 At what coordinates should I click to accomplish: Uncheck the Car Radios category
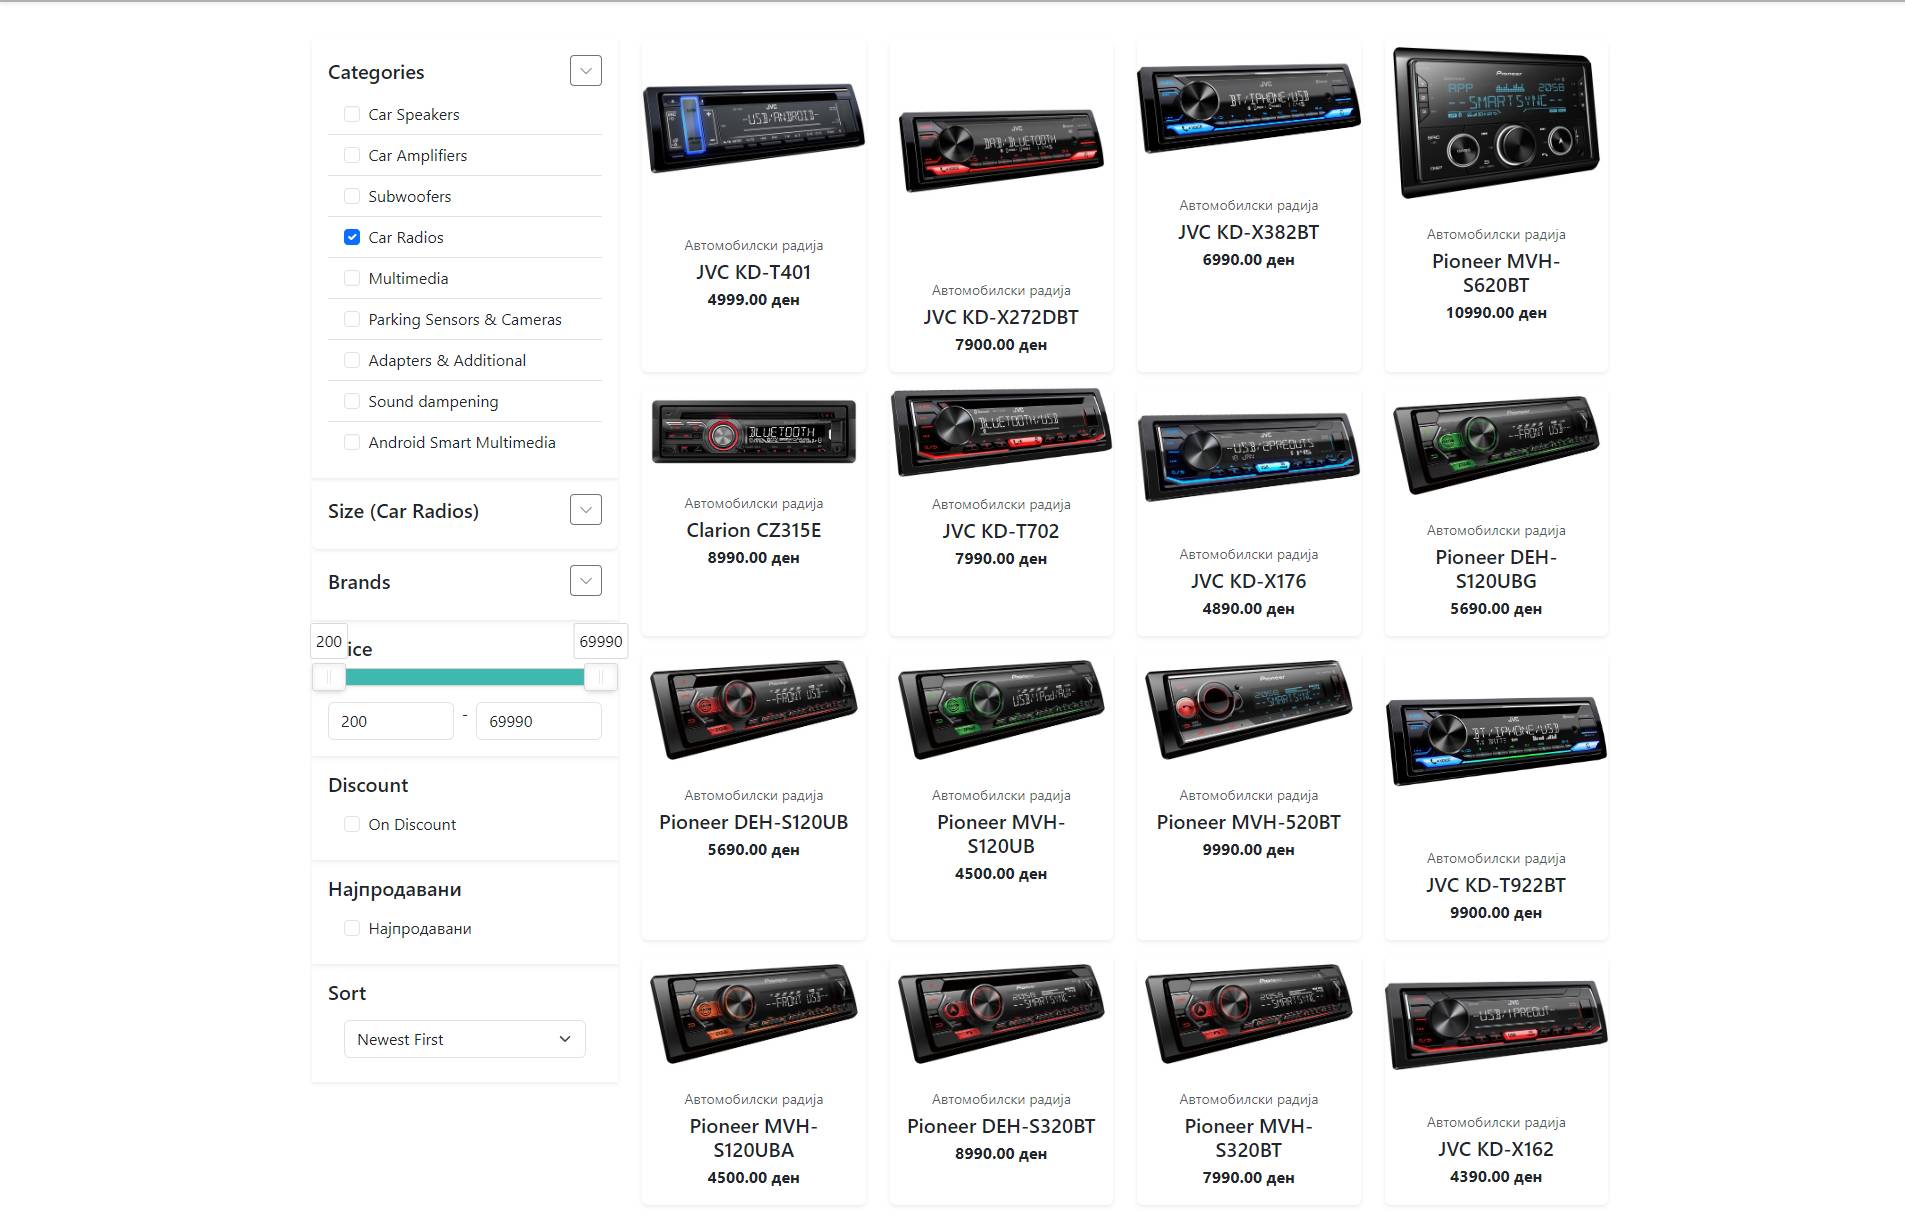[352, 237]
